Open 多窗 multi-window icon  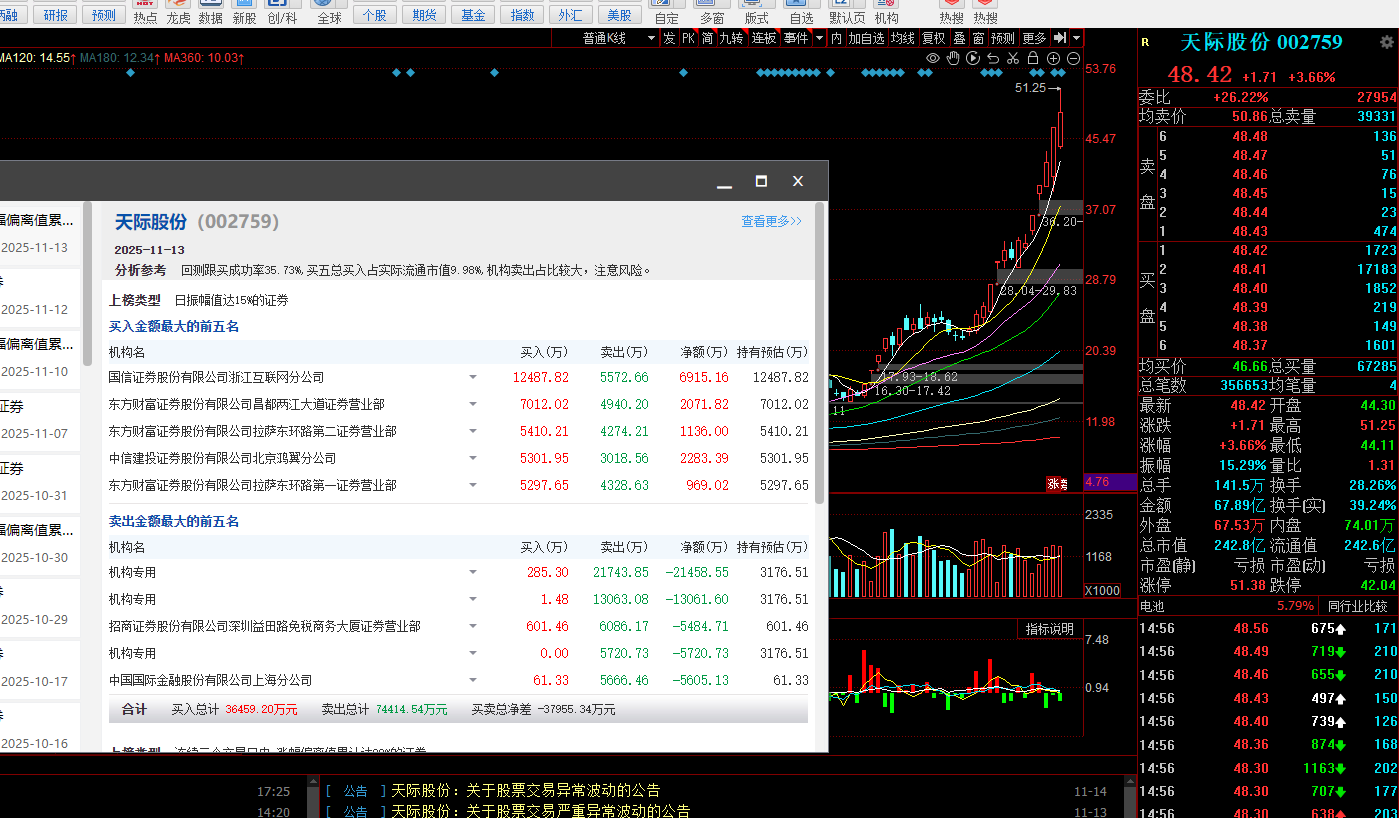coord(712,12)
